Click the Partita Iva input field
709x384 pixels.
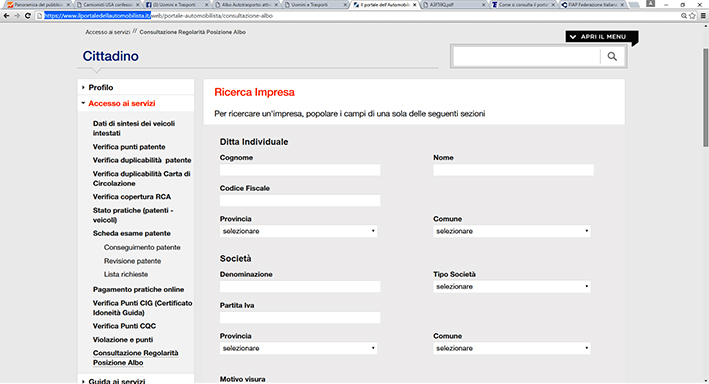coord(300,318)
